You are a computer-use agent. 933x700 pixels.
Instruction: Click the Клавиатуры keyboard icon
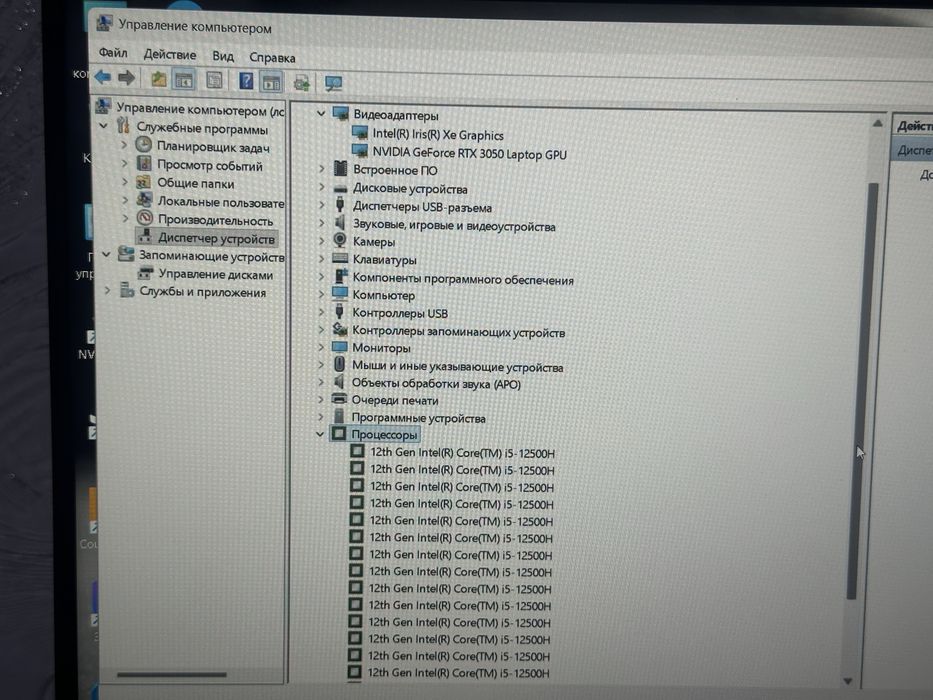click(340, 258)
